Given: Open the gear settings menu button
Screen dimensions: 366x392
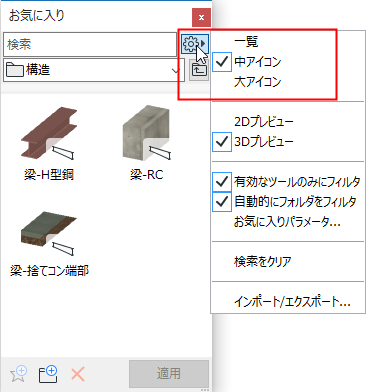Looking at the screenshot, I should (195, 44).
